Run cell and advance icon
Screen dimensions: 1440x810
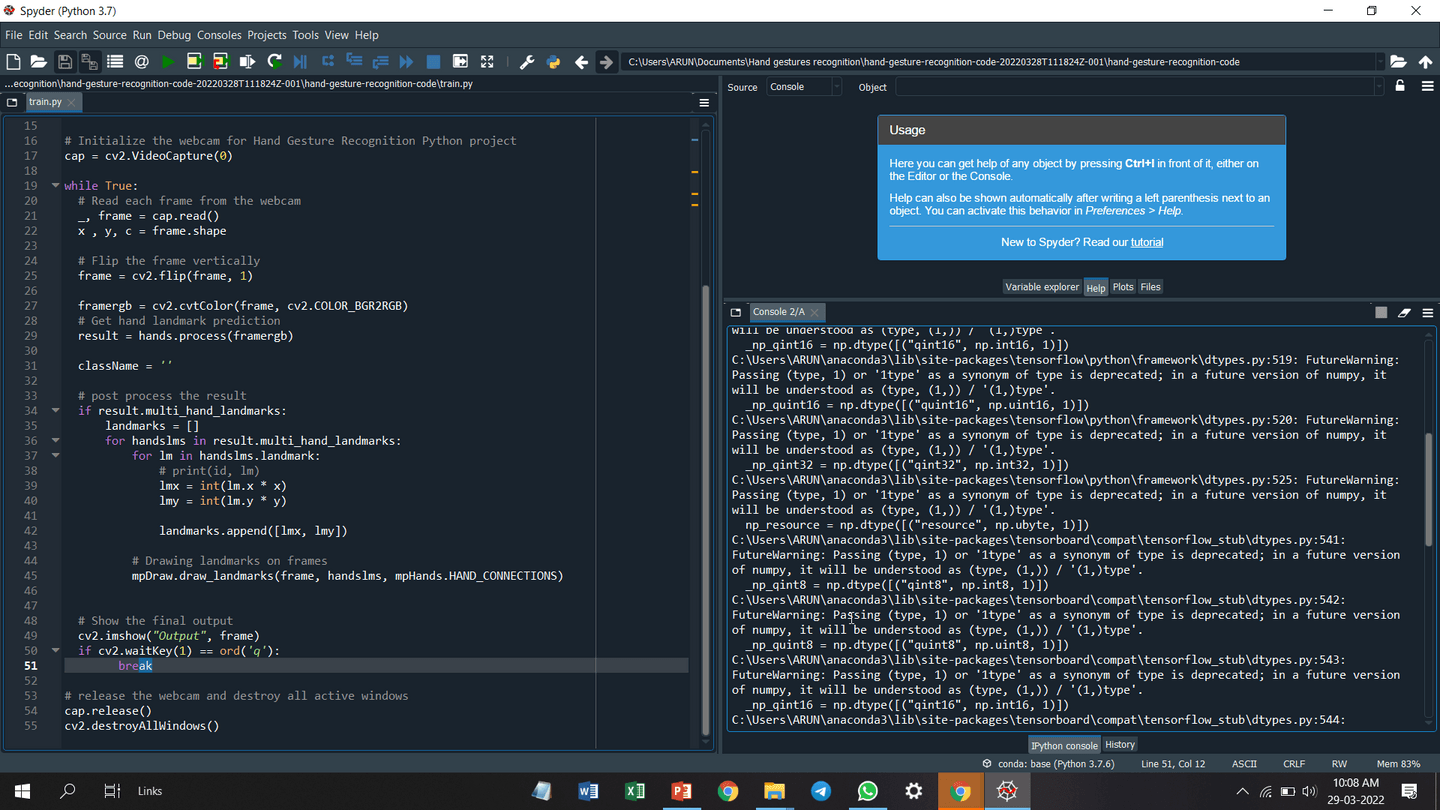(x=220, y=62)
